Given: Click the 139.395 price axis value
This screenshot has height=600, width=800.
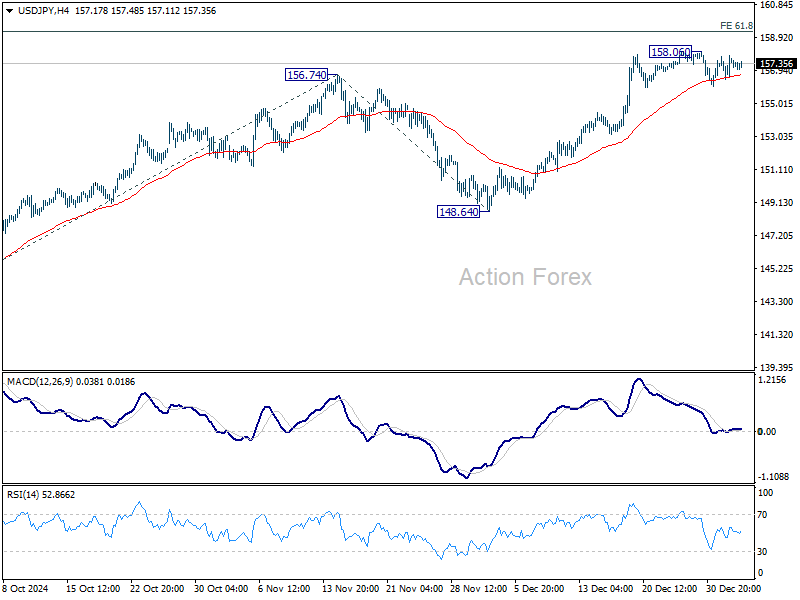Looking at the screenshot, I should click(776, 367).
